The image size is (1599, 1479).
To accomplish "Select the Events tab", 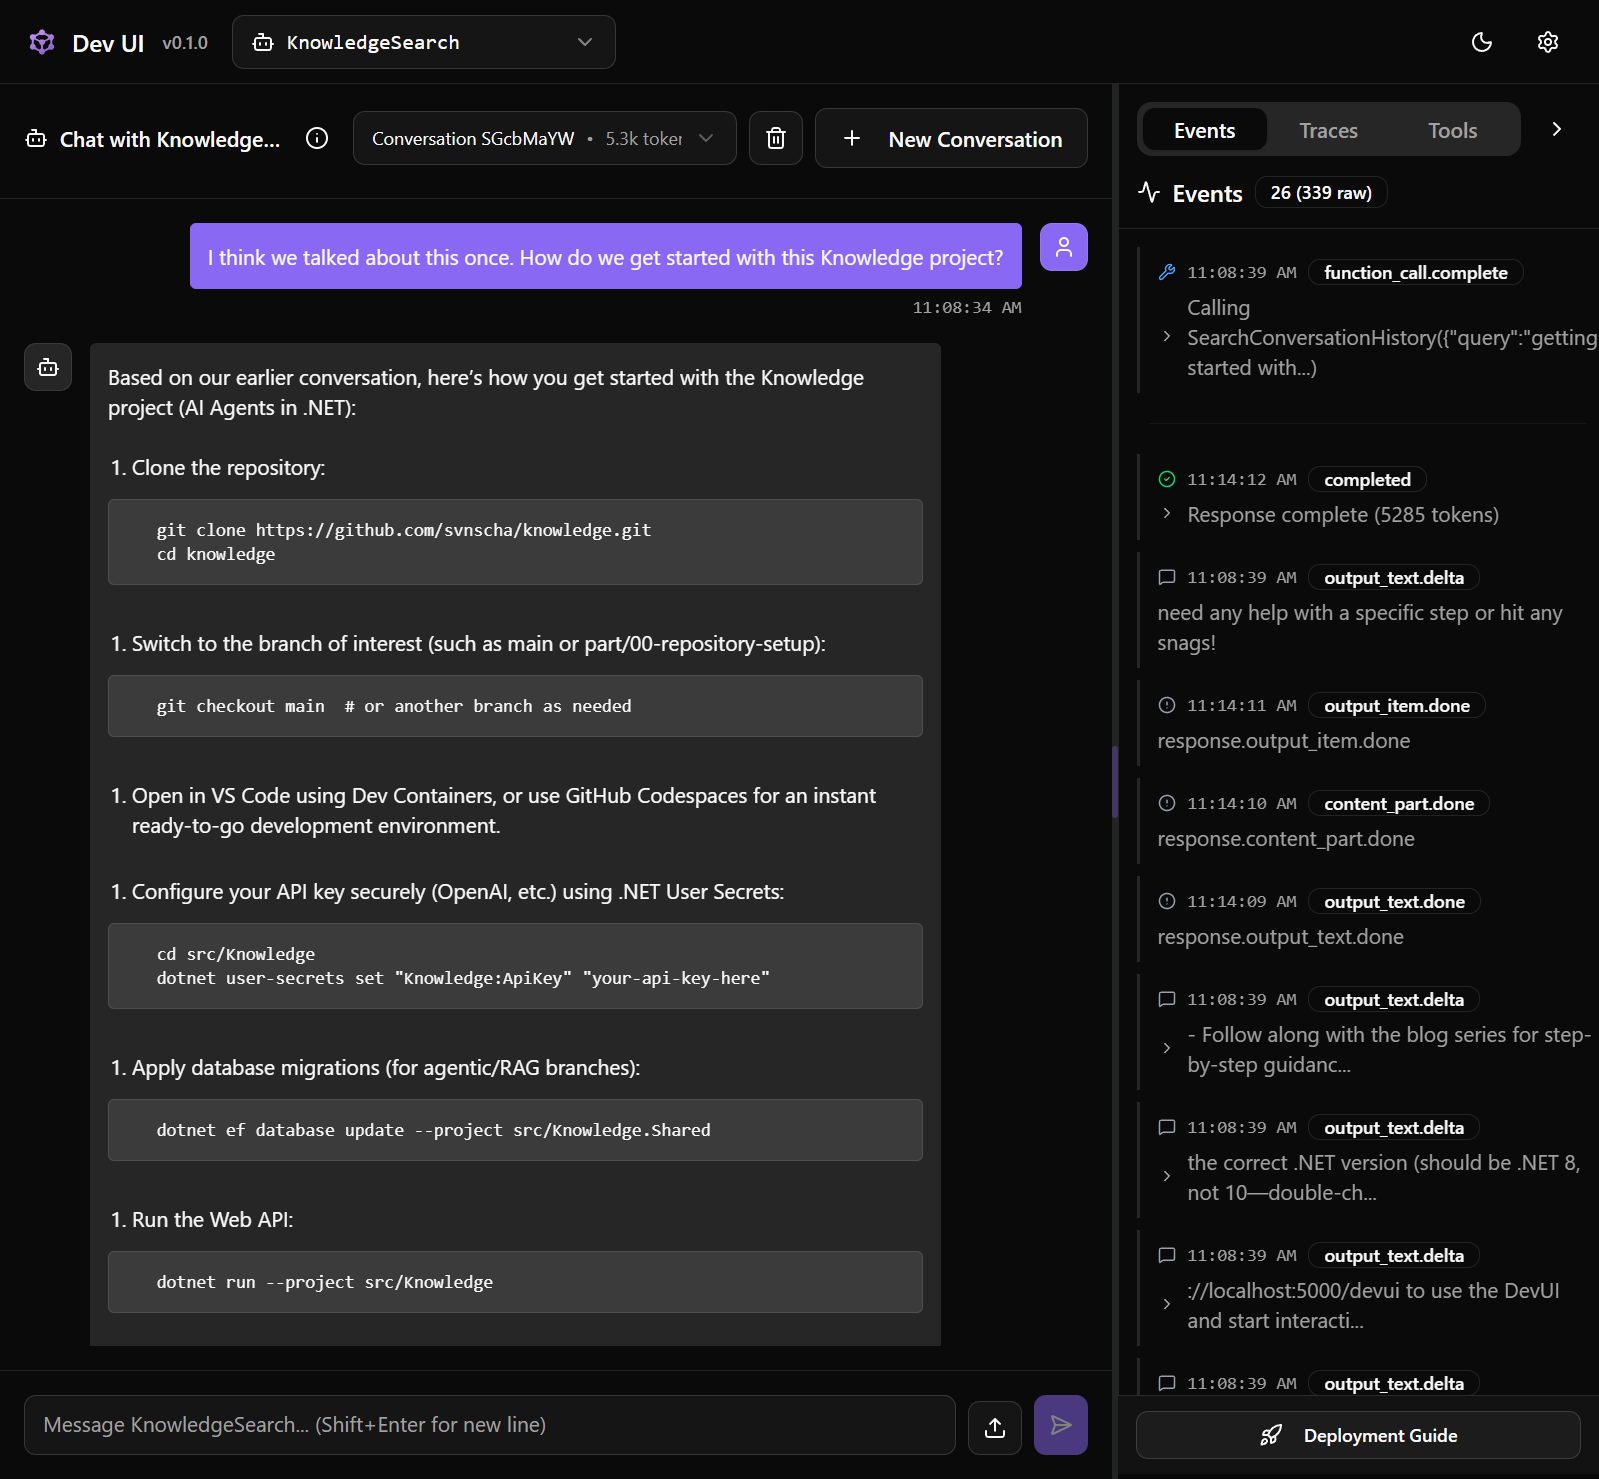I will (1204, 130).
